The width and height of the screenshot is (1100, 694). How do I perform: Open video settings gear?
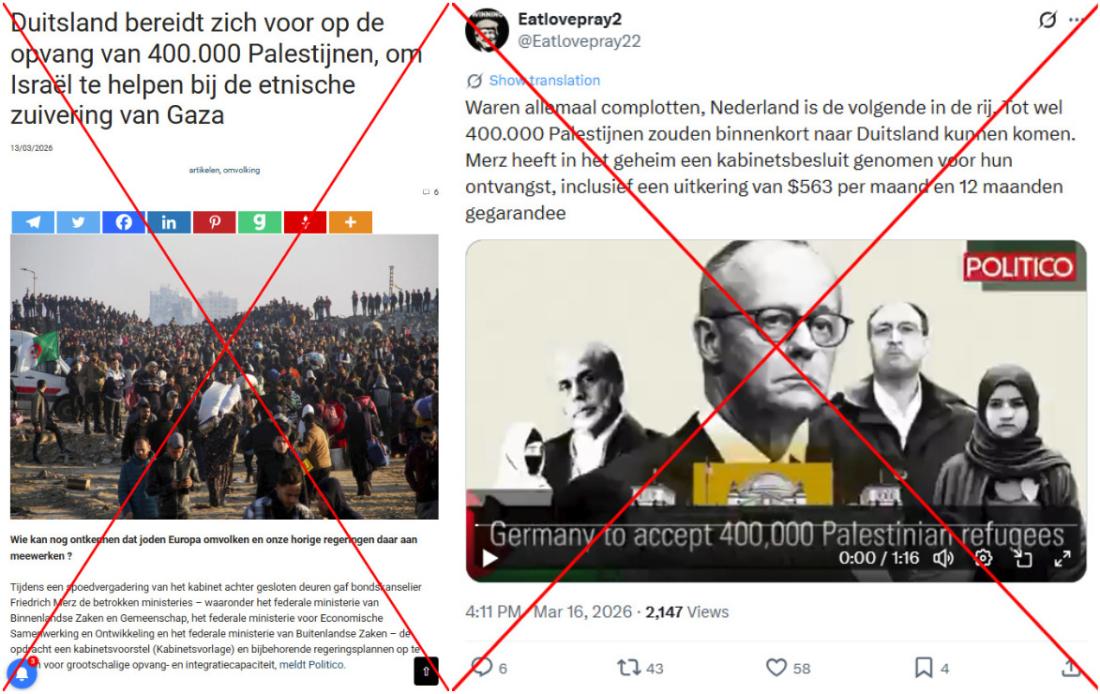[984, 559]
